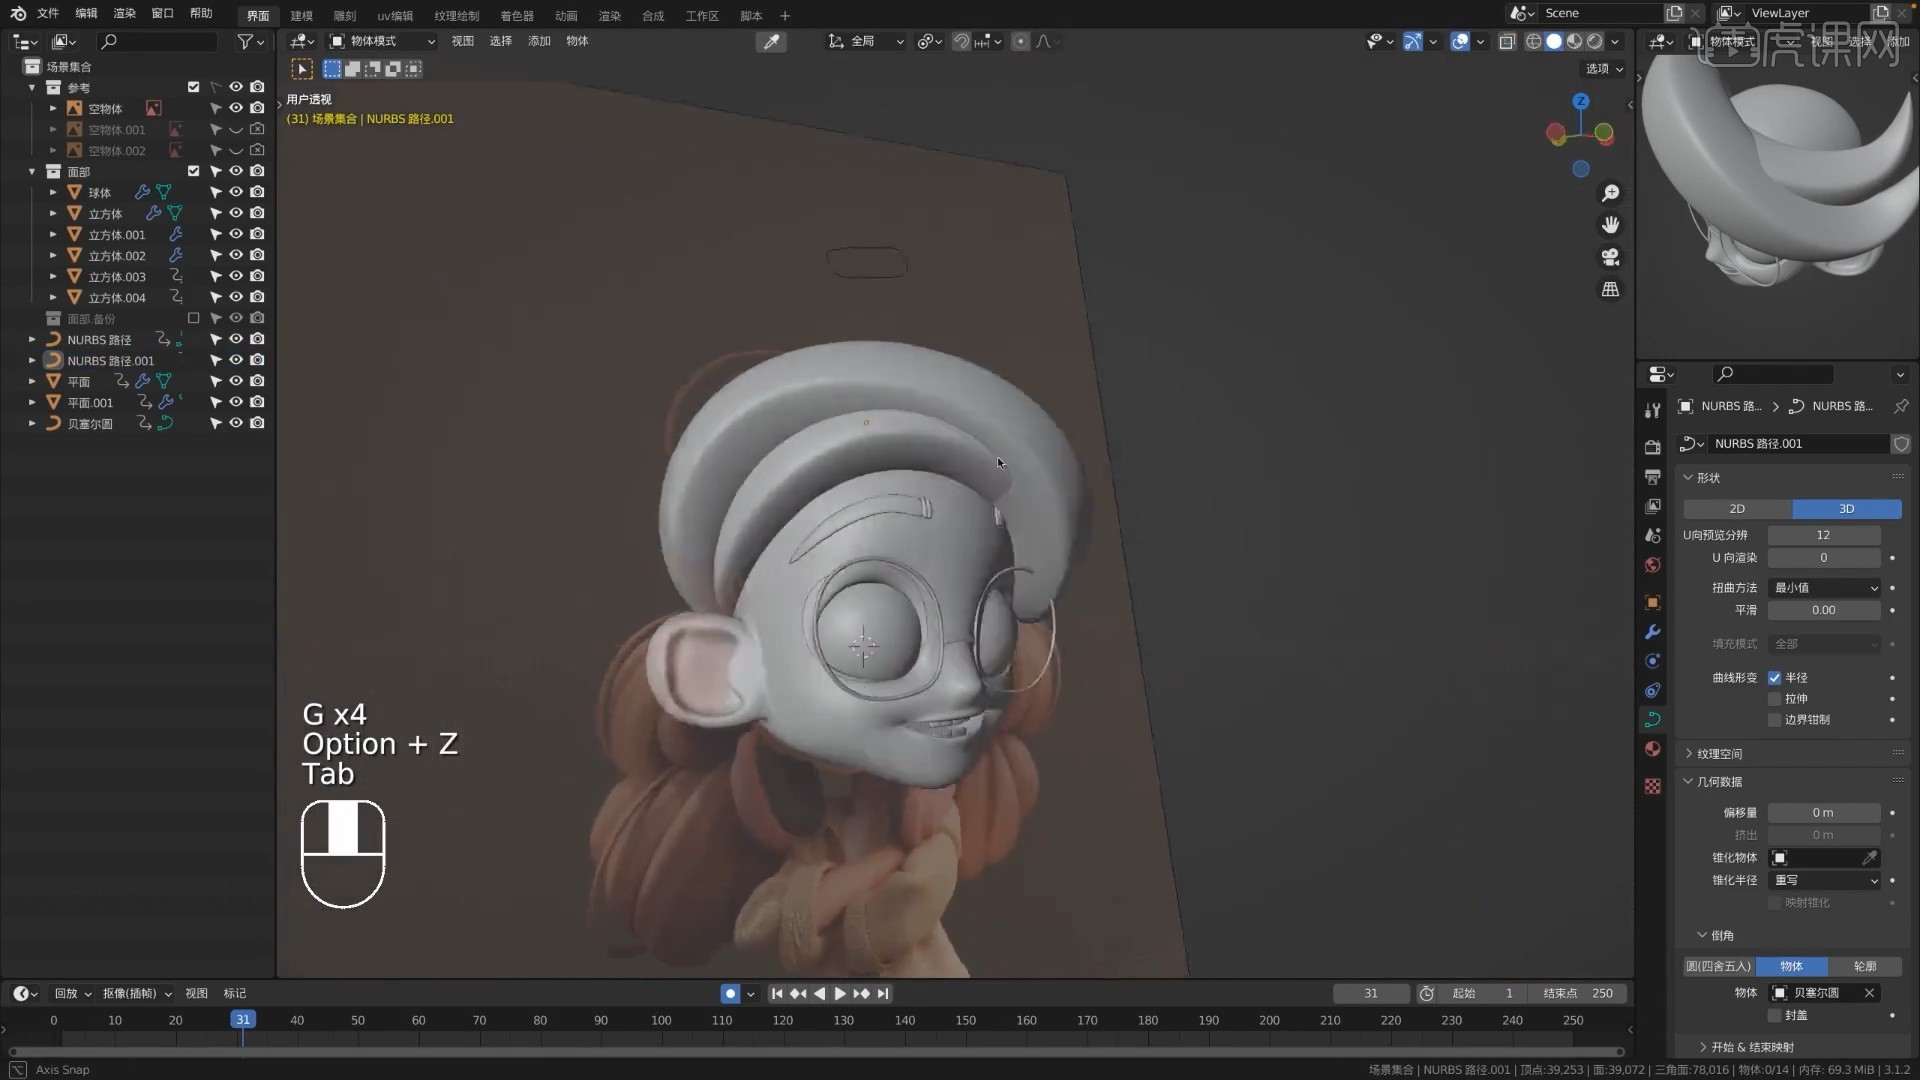Switch to the 雕刻 workspace tab
This screenshot has width=1920, height=1080.
coord(345,15)
